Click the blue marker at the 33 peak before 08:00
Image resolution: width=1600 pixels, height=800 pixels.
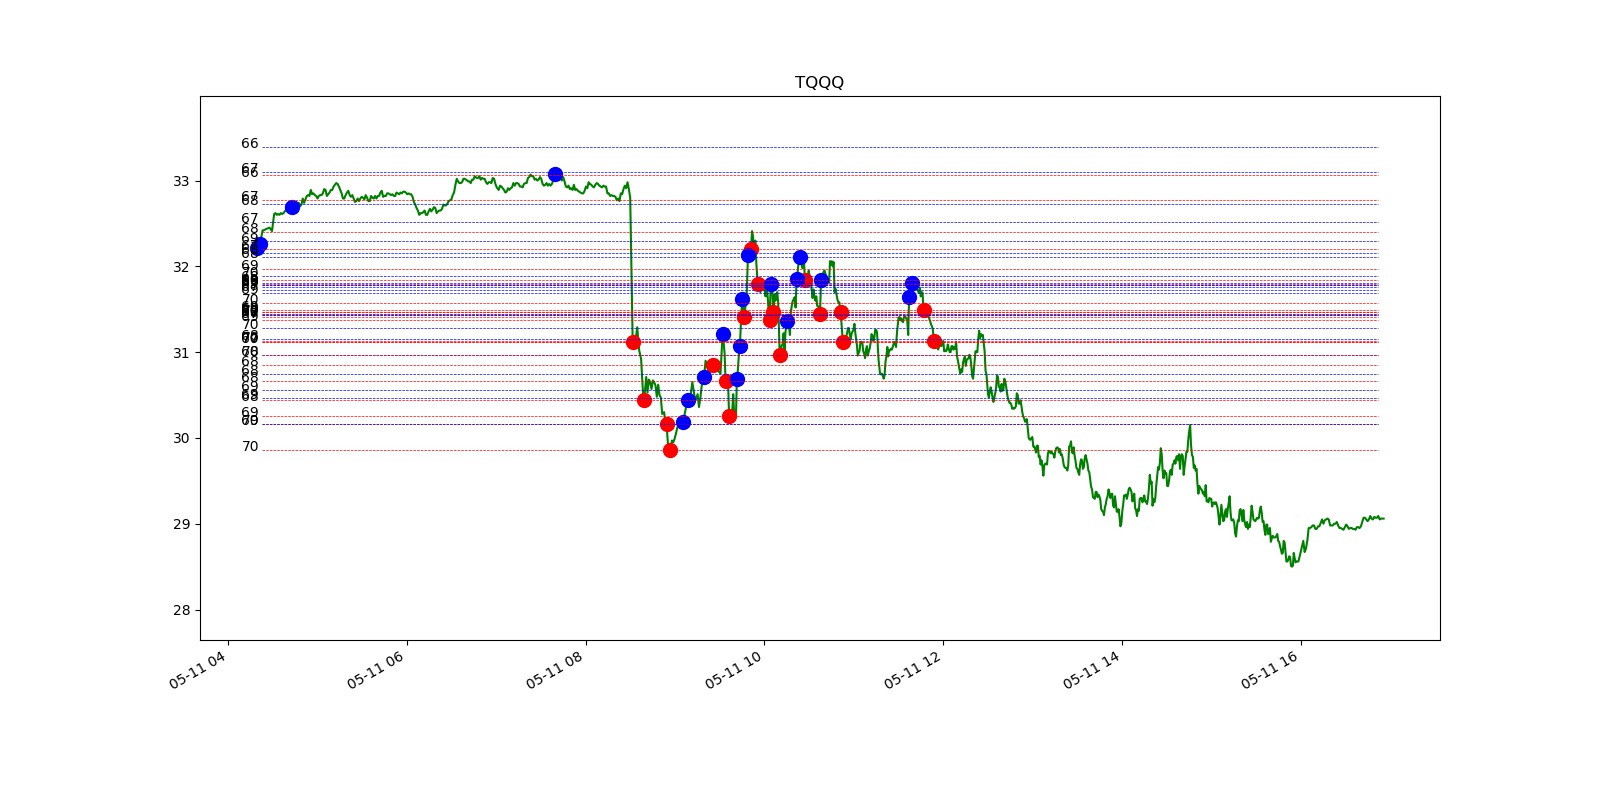(x=555, y=174)
